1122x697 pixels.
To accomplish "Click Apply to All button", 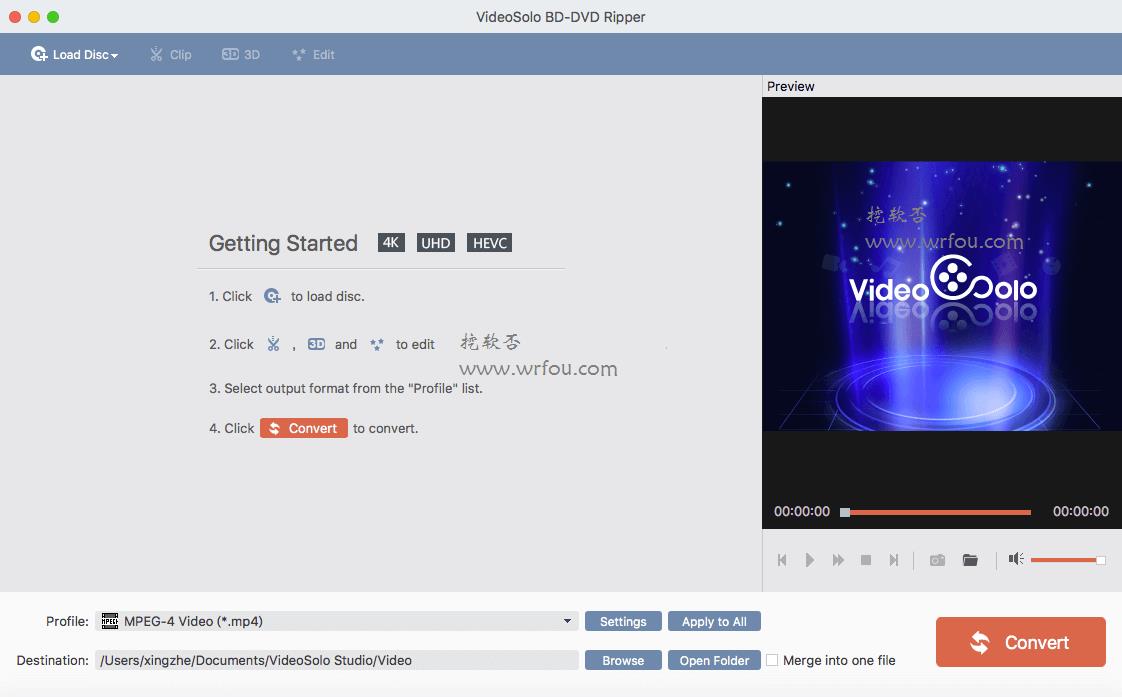I will point(714,621).
